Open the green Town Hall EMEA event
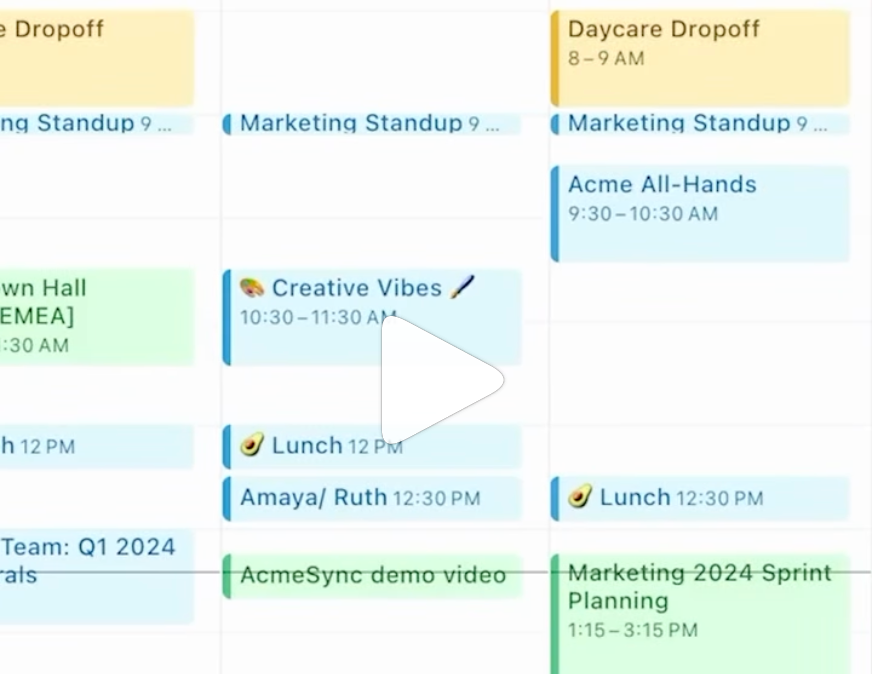The image size is (872, 674). point(97,318)
